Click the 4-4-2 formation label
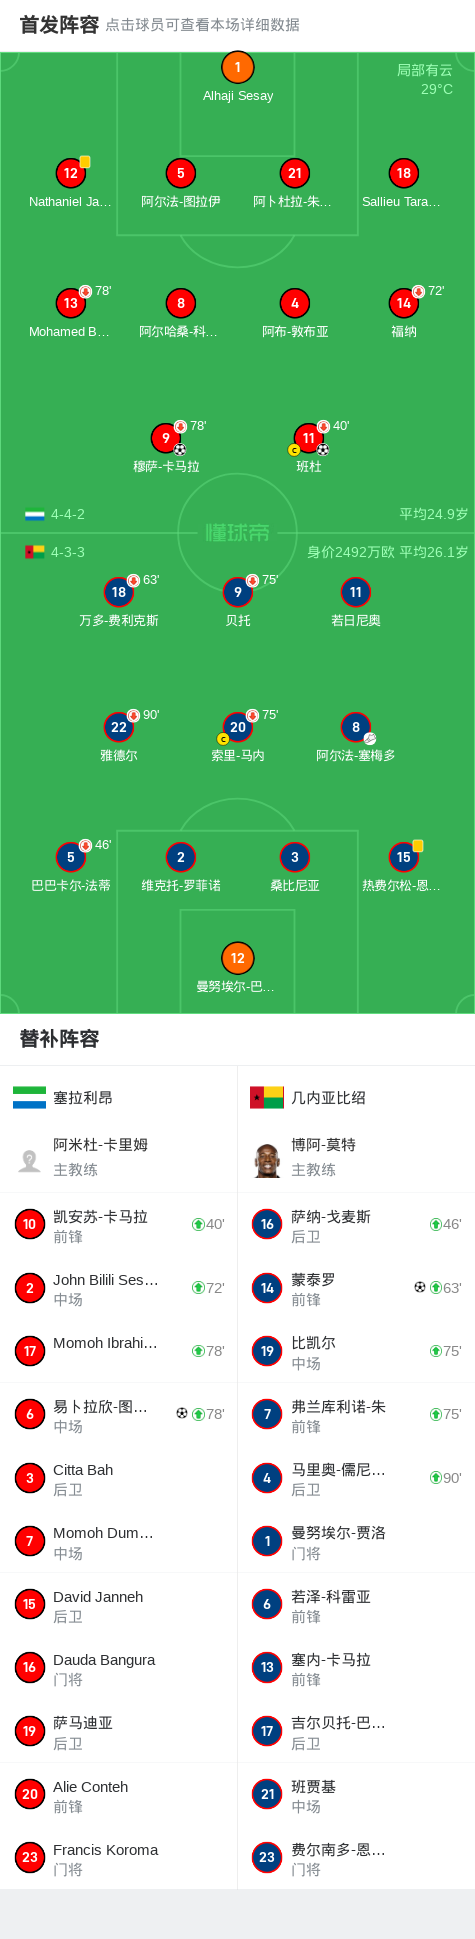This screenshot has height=1939, width=475. [x=68, y=514]
